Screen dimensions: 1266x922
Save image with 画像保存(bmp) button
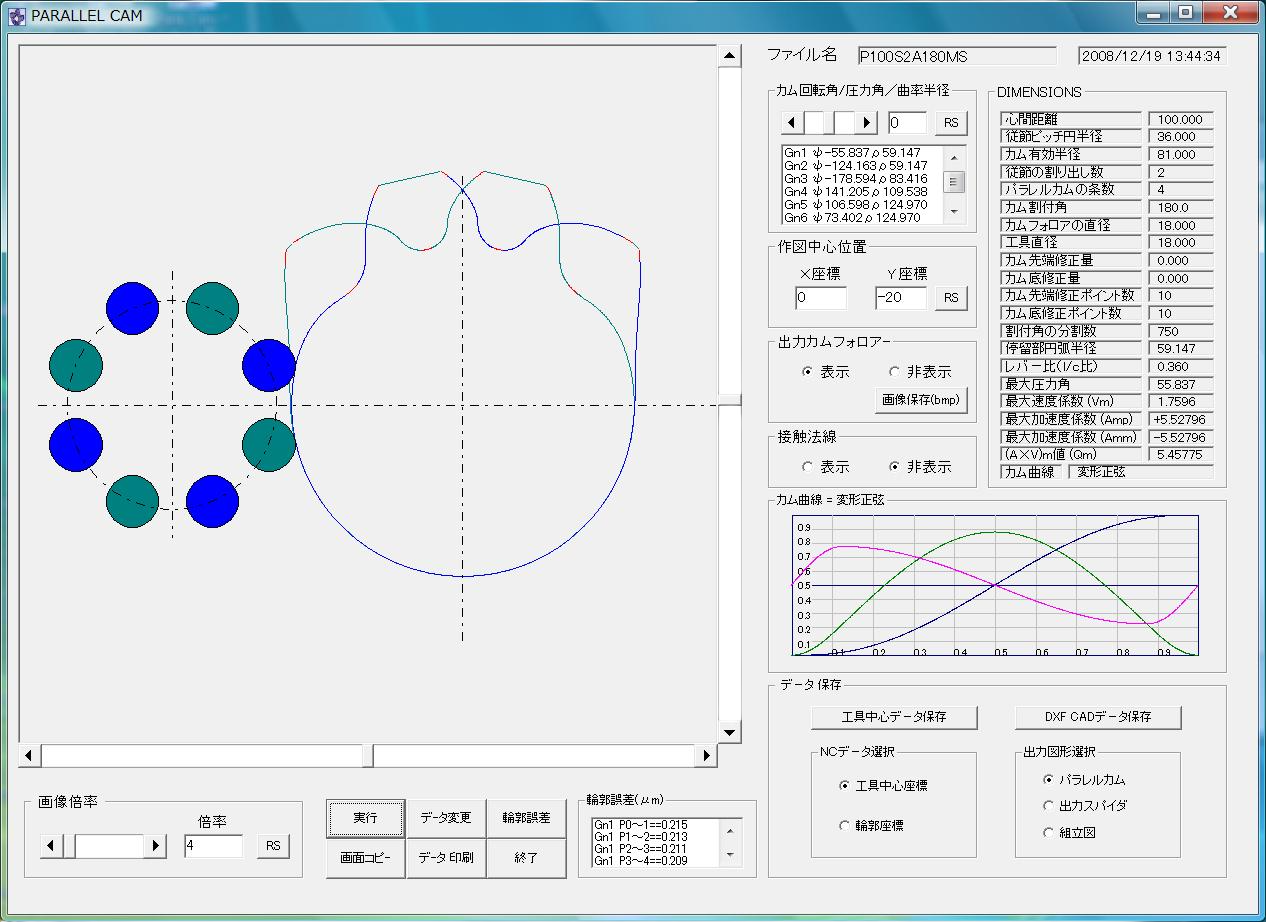click(x=921, y=400)
